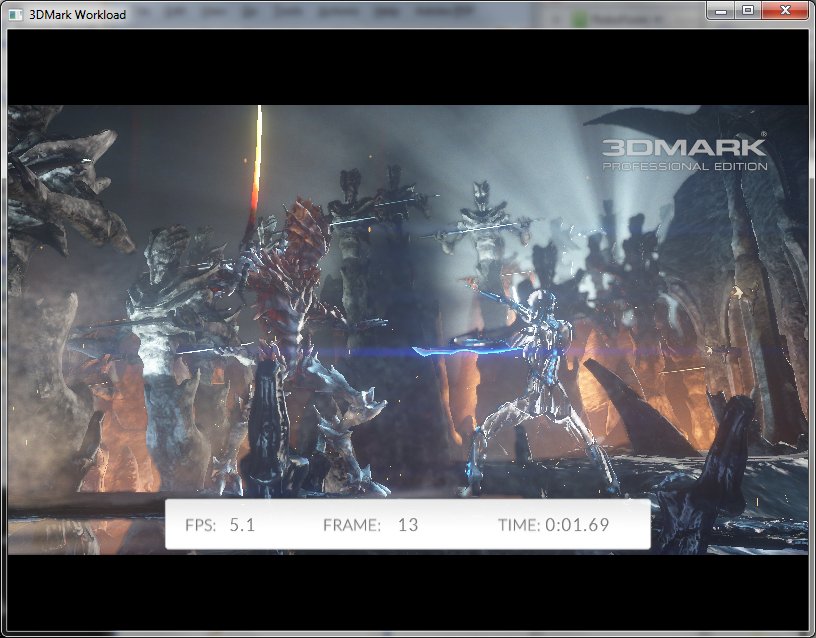This screenshot has width=816, height=638.
Task: Click the vertical orange light beam
Action: [258, 165]
